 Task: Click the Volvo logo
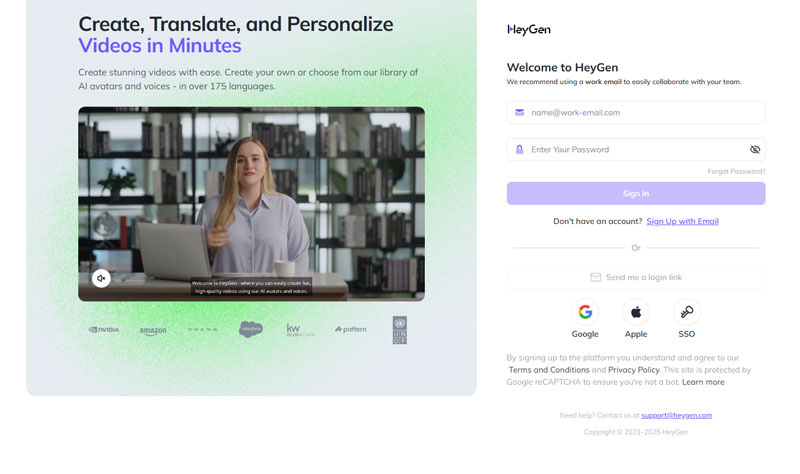[203, 330]
